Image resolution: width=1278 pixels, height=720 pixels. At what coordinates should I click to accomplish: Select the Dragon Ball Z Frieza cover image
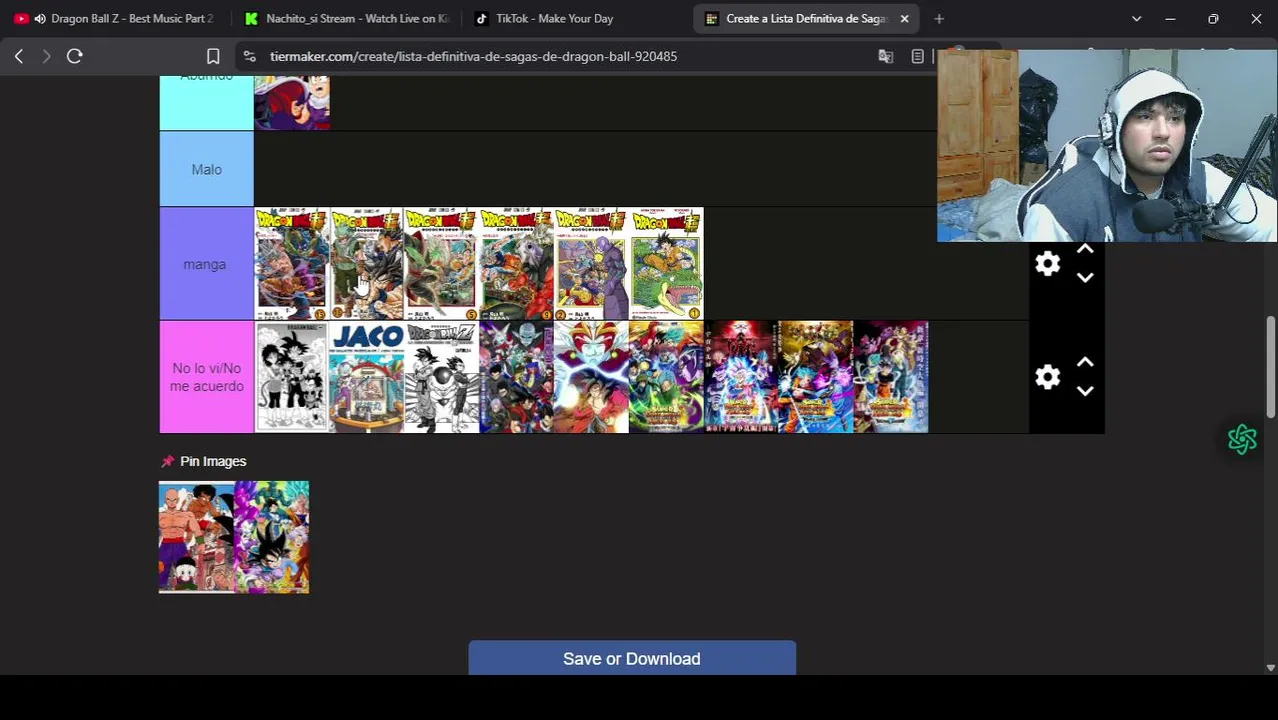coord(441,377)
